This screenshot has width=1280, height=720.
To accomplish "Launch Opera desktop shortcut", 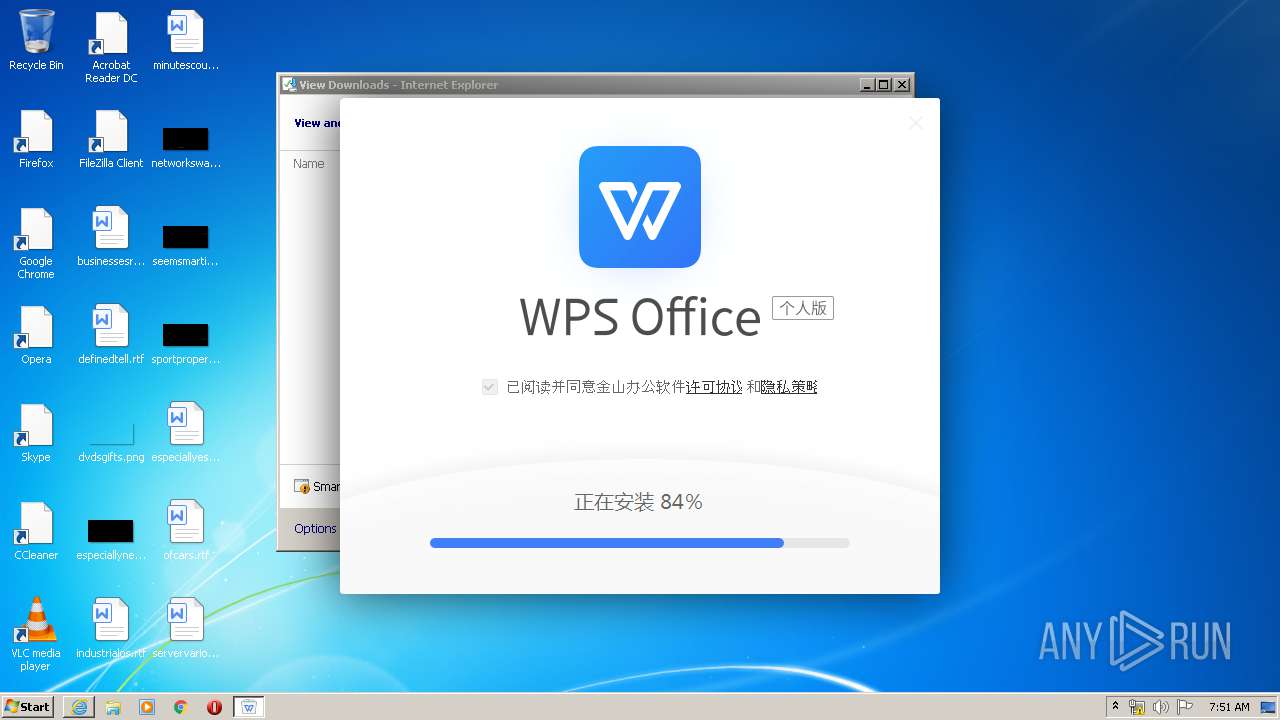I will [x=36, y=335].
